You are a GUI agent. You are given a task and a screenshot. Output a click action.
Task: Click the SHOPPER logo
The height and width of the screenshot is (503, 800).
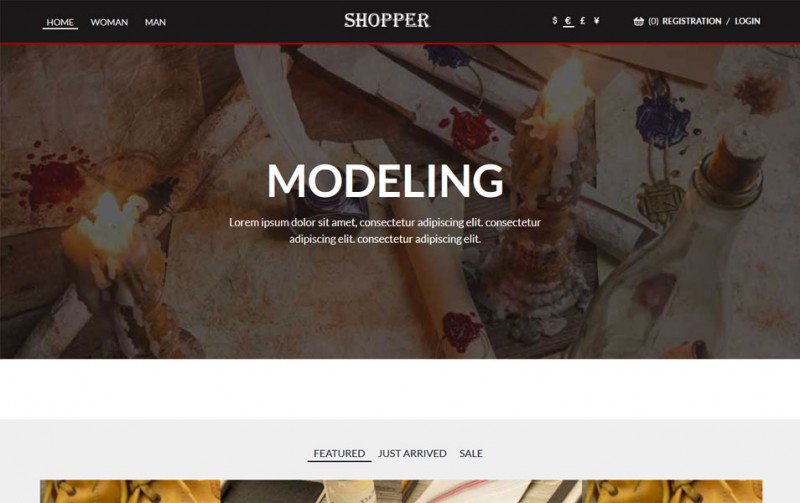pos(387,20)
